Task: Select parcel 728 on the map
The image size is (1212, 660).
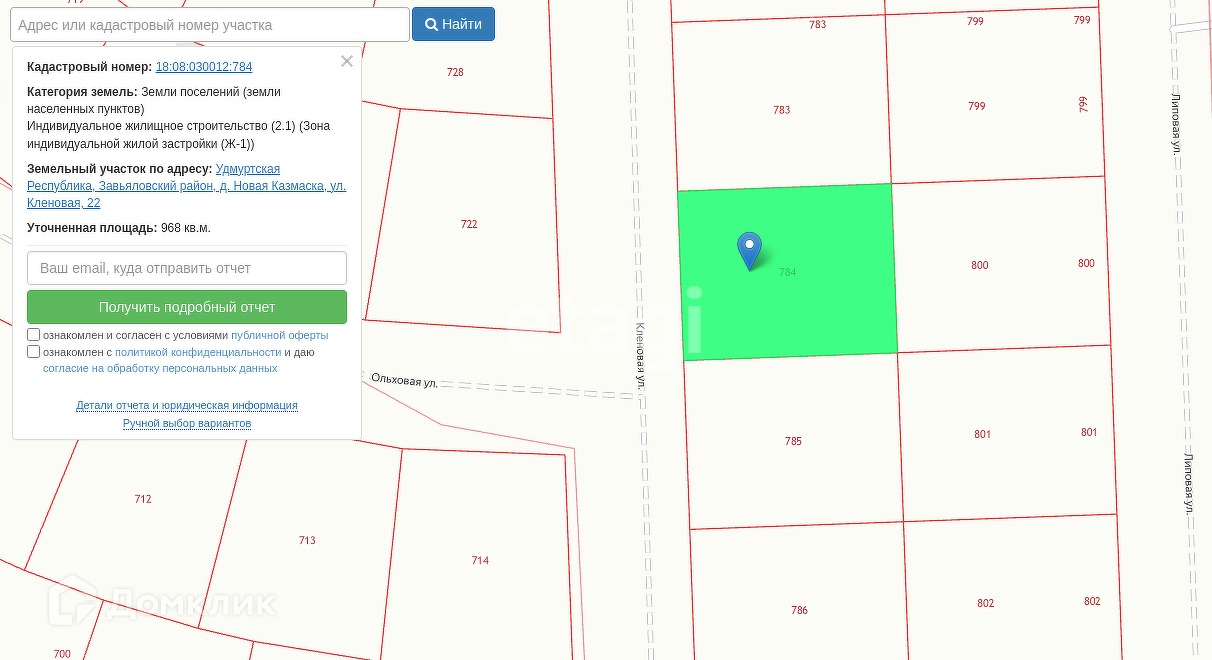Action: [455, 72]
